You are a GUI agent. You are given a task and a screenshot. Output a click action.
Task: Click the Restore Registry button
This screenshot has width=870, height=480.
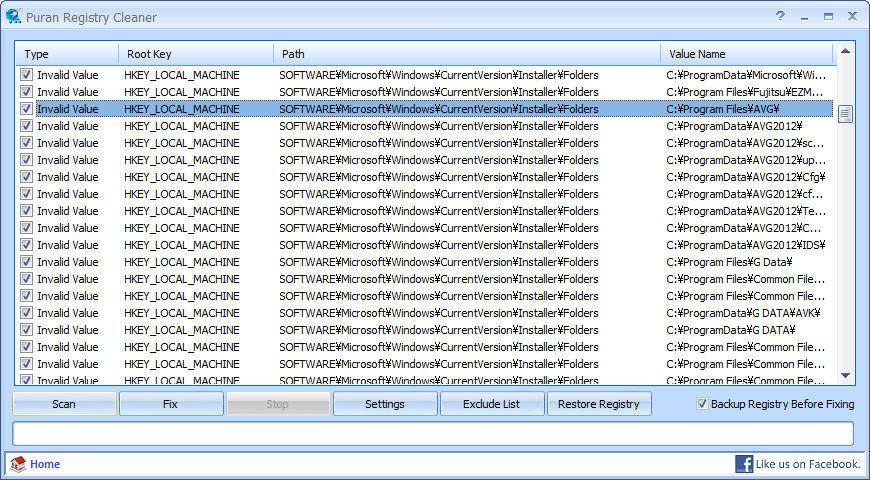[599, 404]
